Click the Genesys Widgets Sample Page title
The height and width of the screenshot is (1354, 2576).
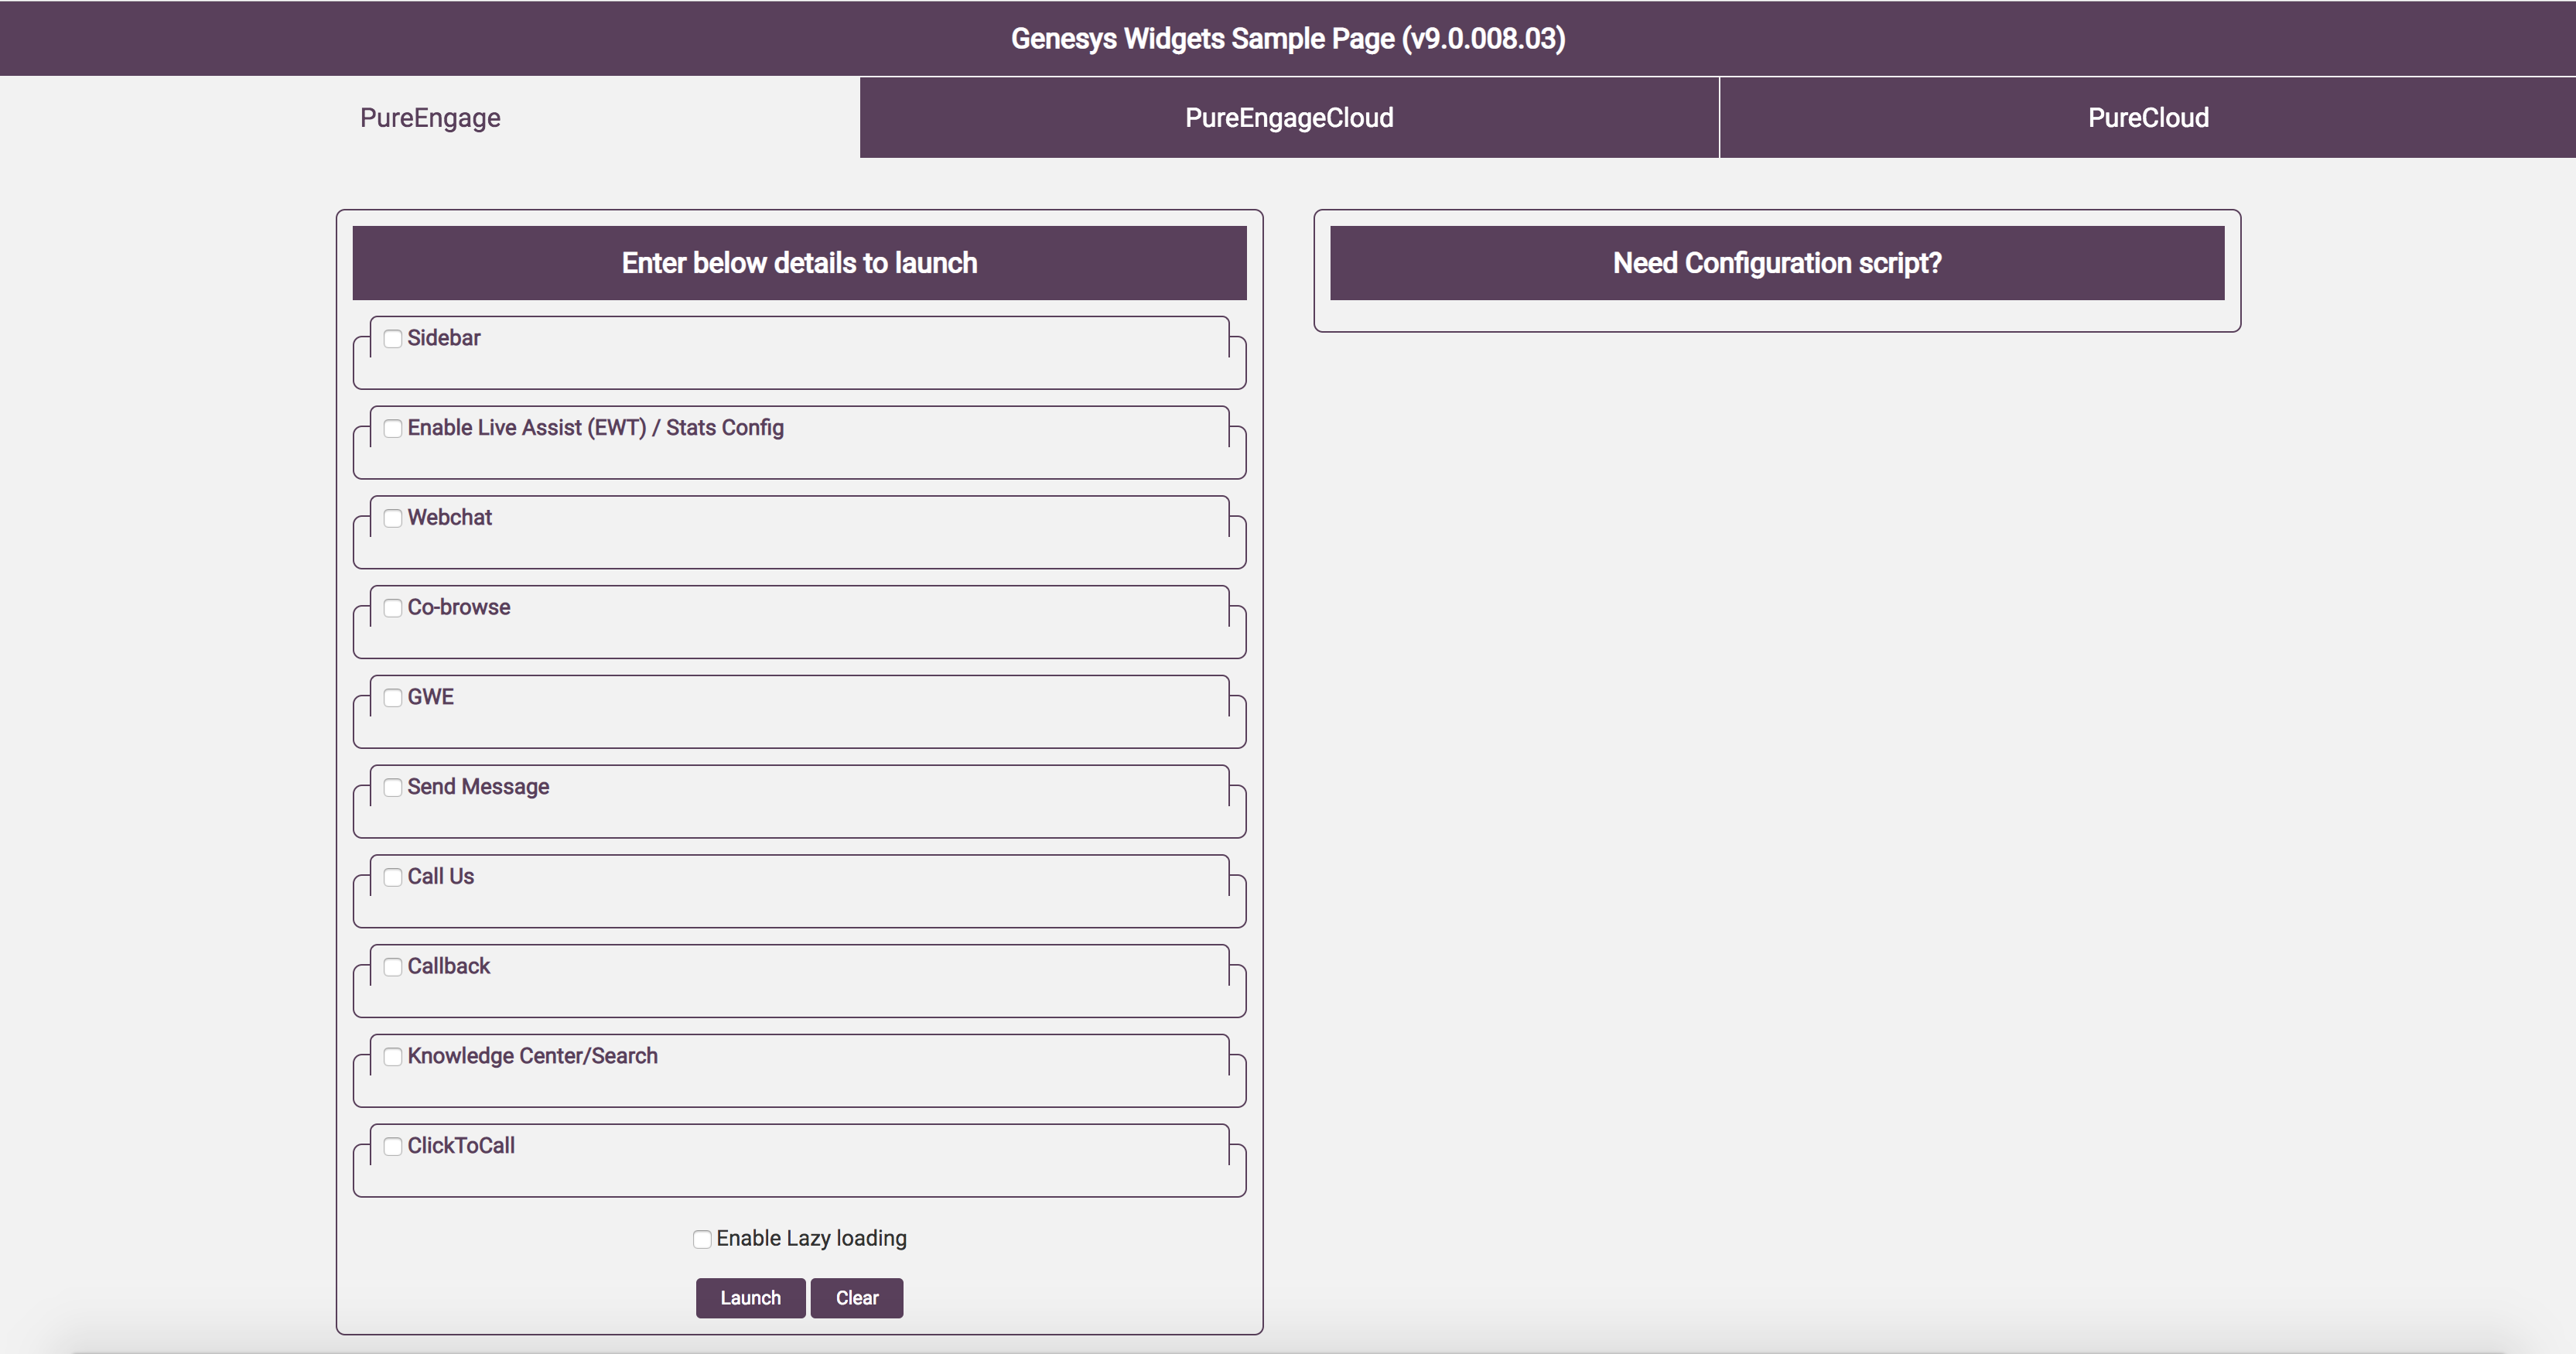(1287, 39)
